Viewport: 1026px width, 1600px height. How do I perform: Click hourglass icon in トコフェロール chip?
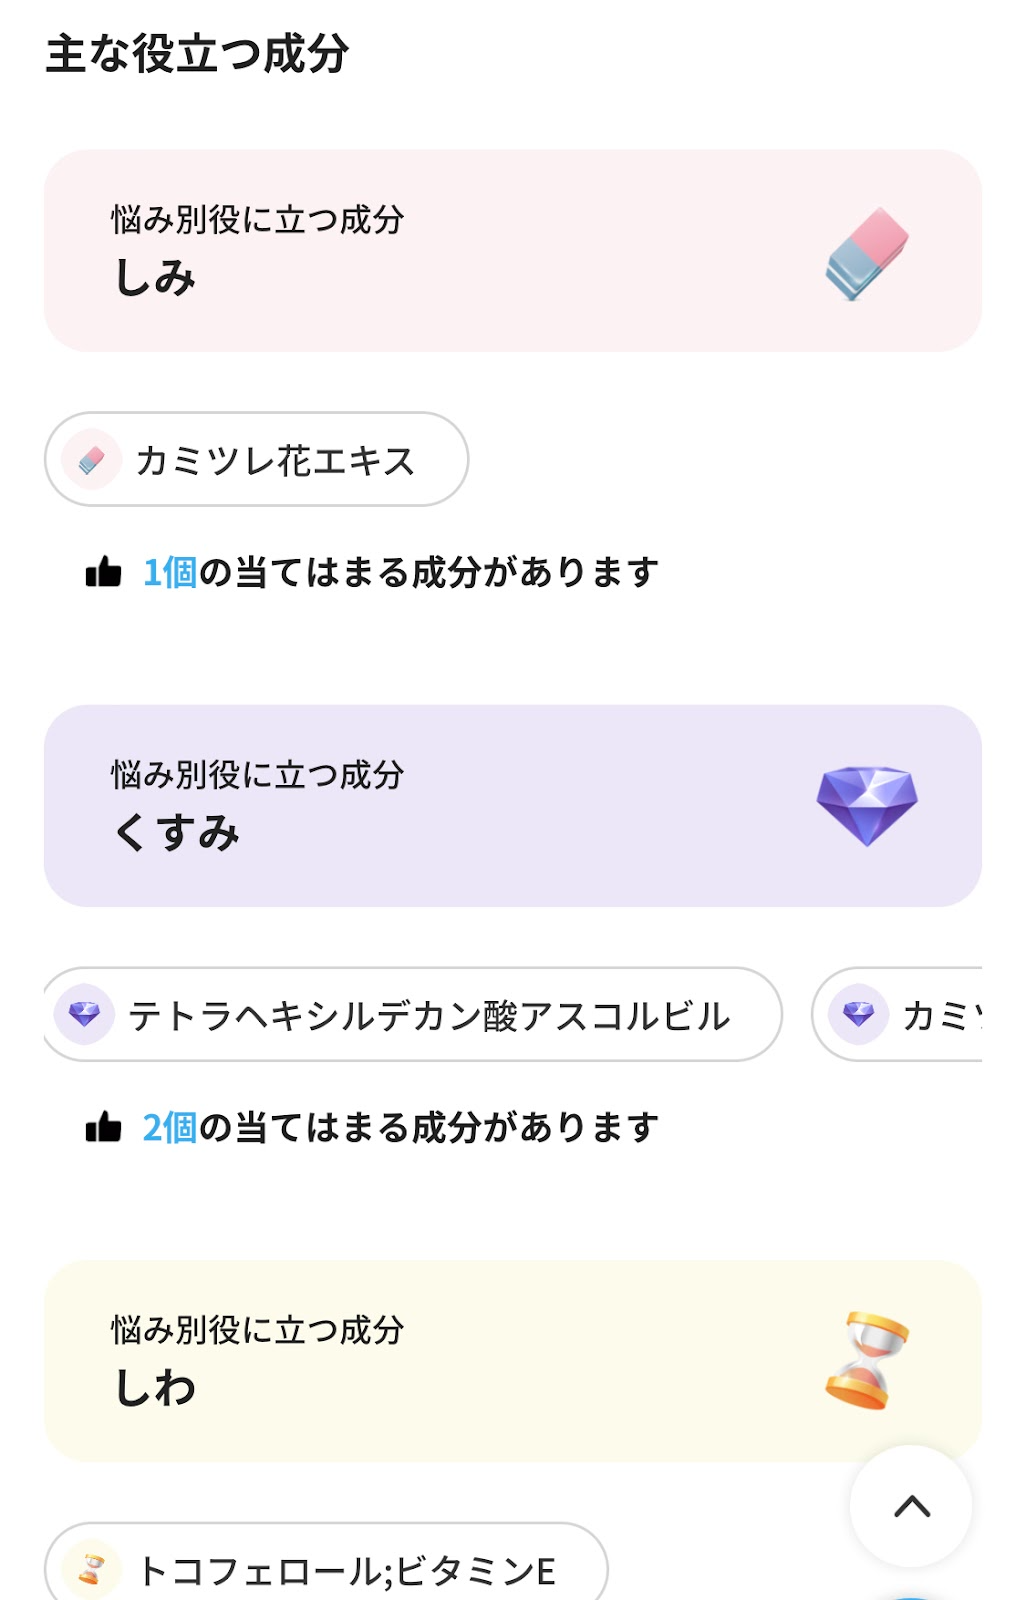point(91,1570)
